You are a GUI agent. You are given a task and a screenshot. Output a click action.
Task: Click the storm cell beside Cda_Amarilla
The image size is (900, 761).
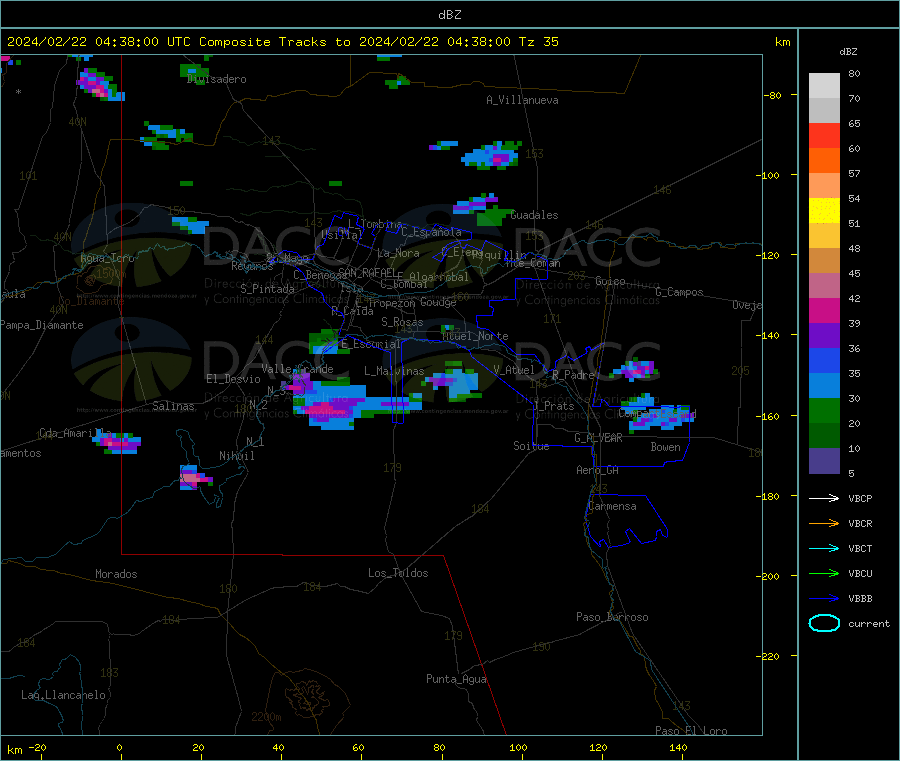[x=118, y=442]
